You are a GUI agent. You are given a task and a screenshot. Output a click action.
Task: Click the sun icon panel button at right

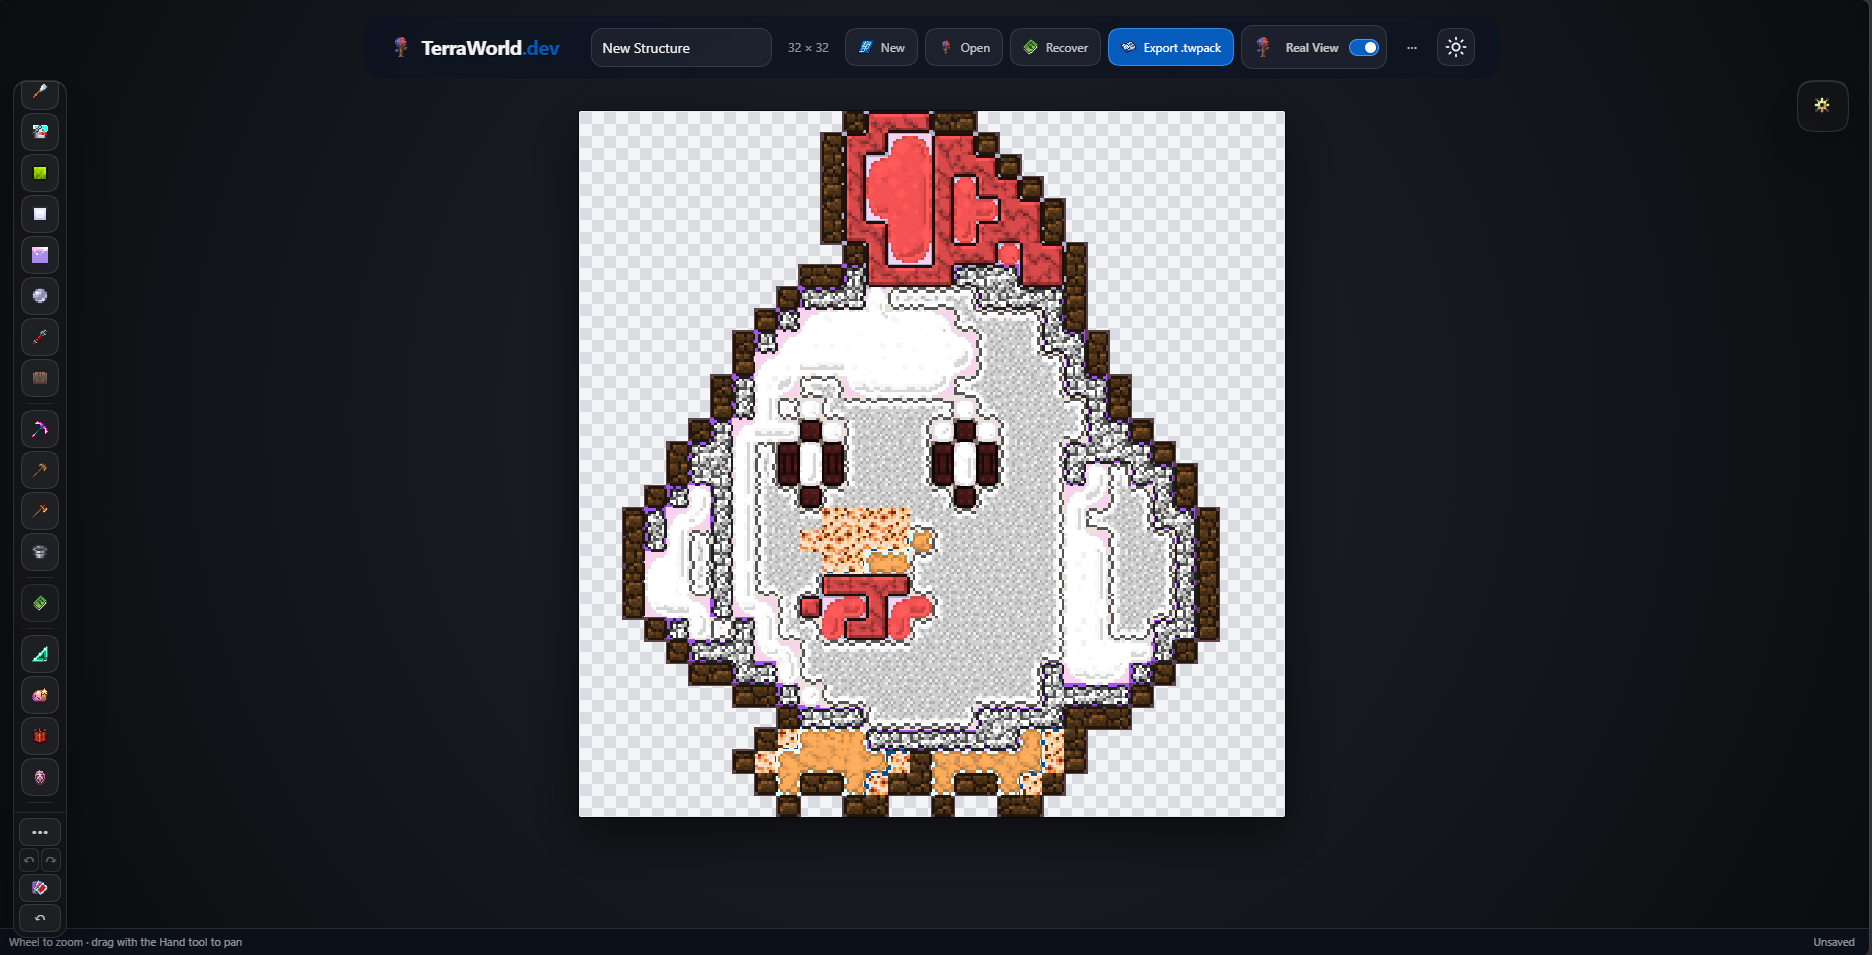pyautogui.click(x=1822, y=105)
